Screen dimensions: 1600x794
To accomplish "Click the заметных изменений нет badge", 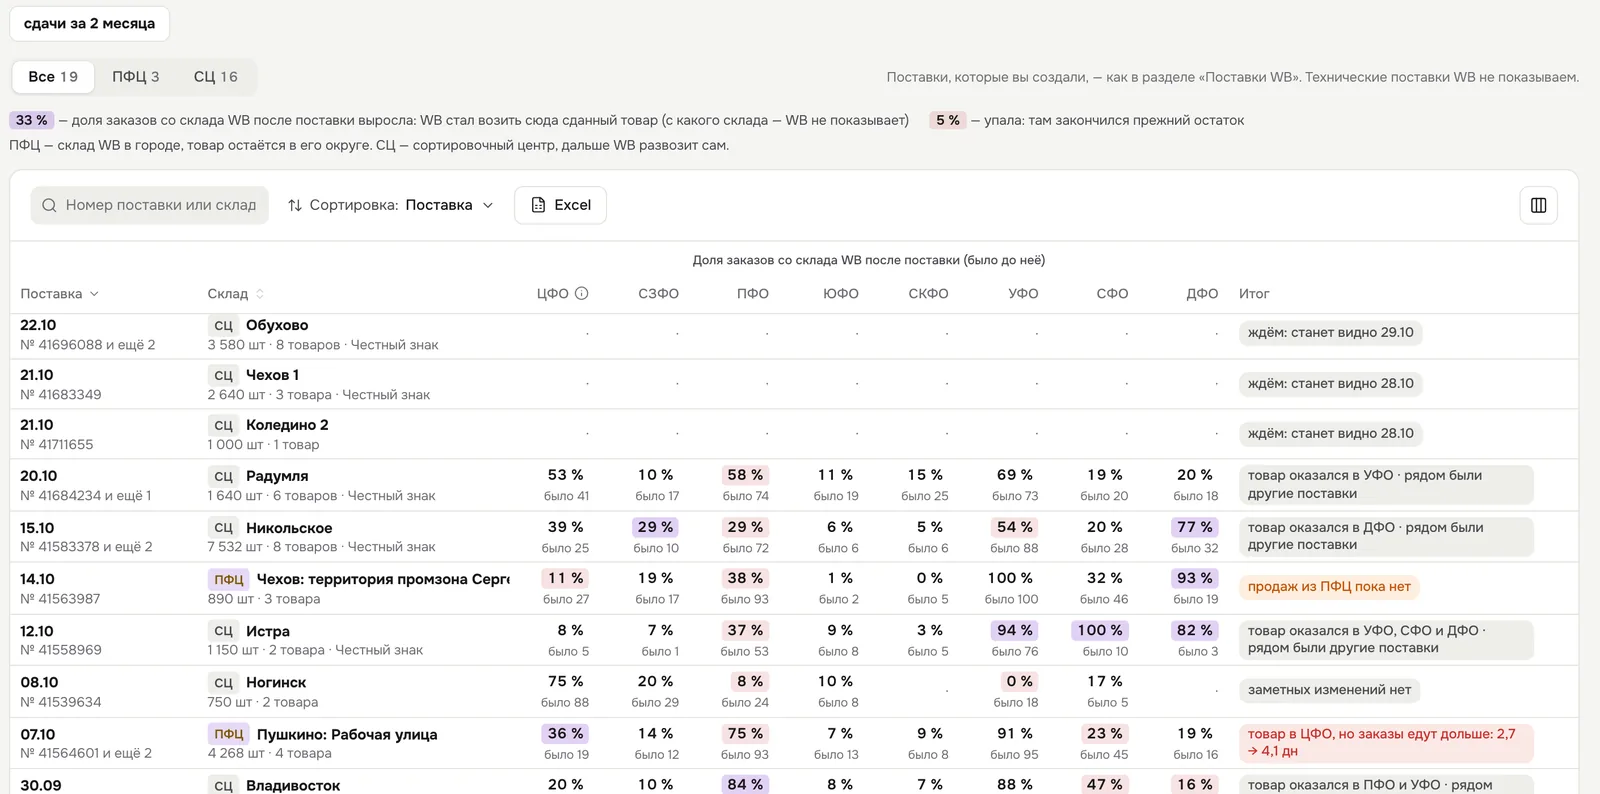I will pos(1329,690).
